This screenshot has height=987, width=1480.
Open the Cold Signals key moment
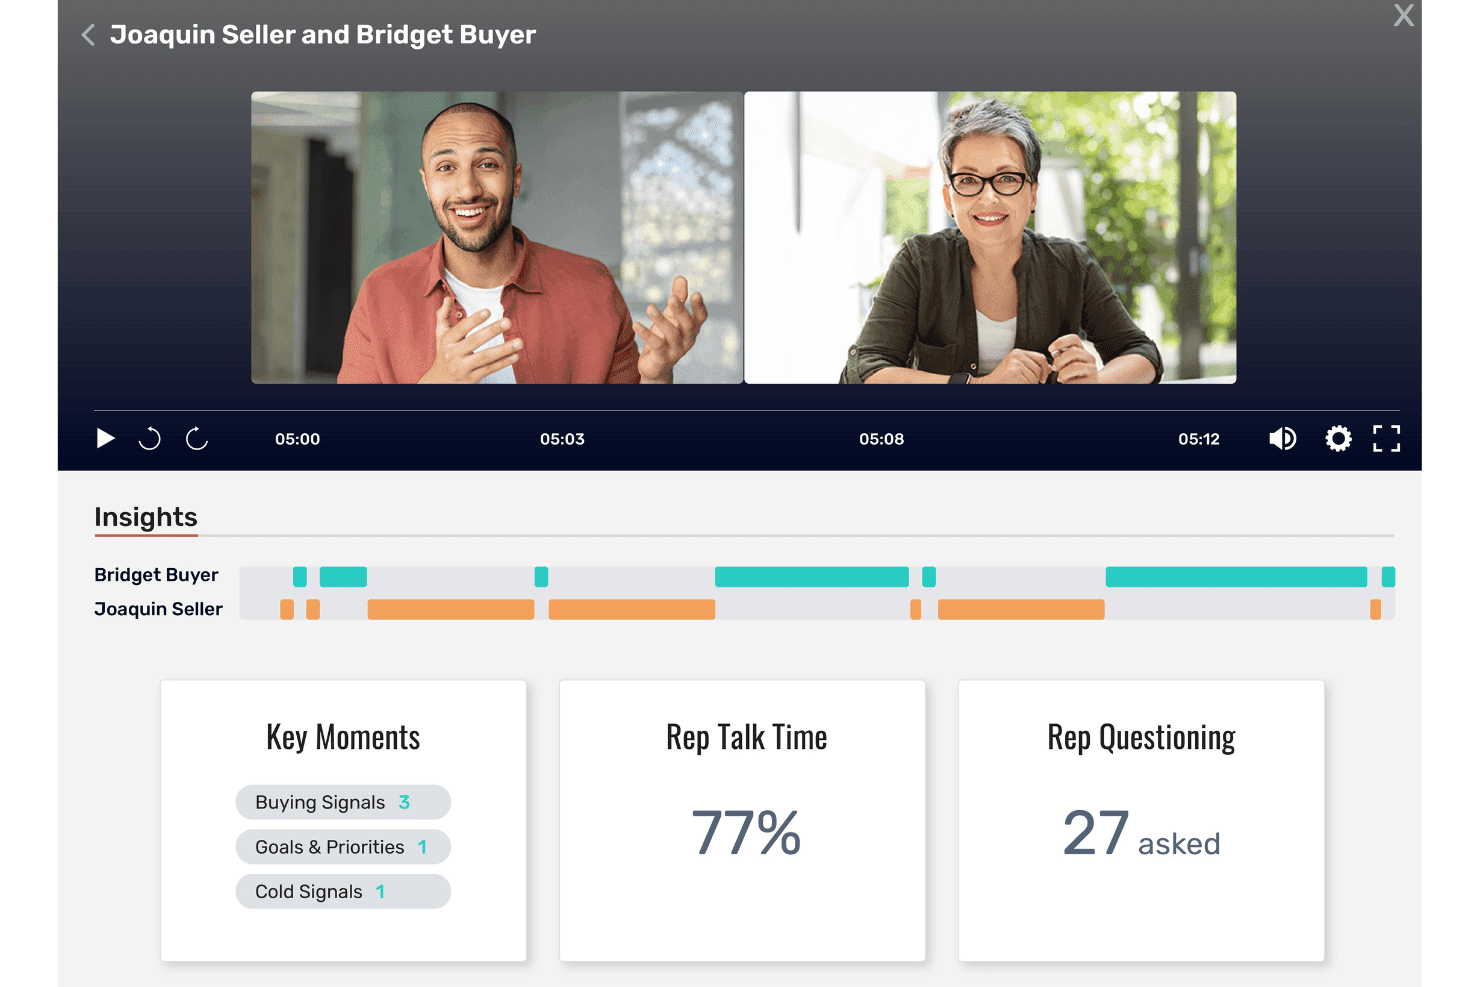pos(343,891)
